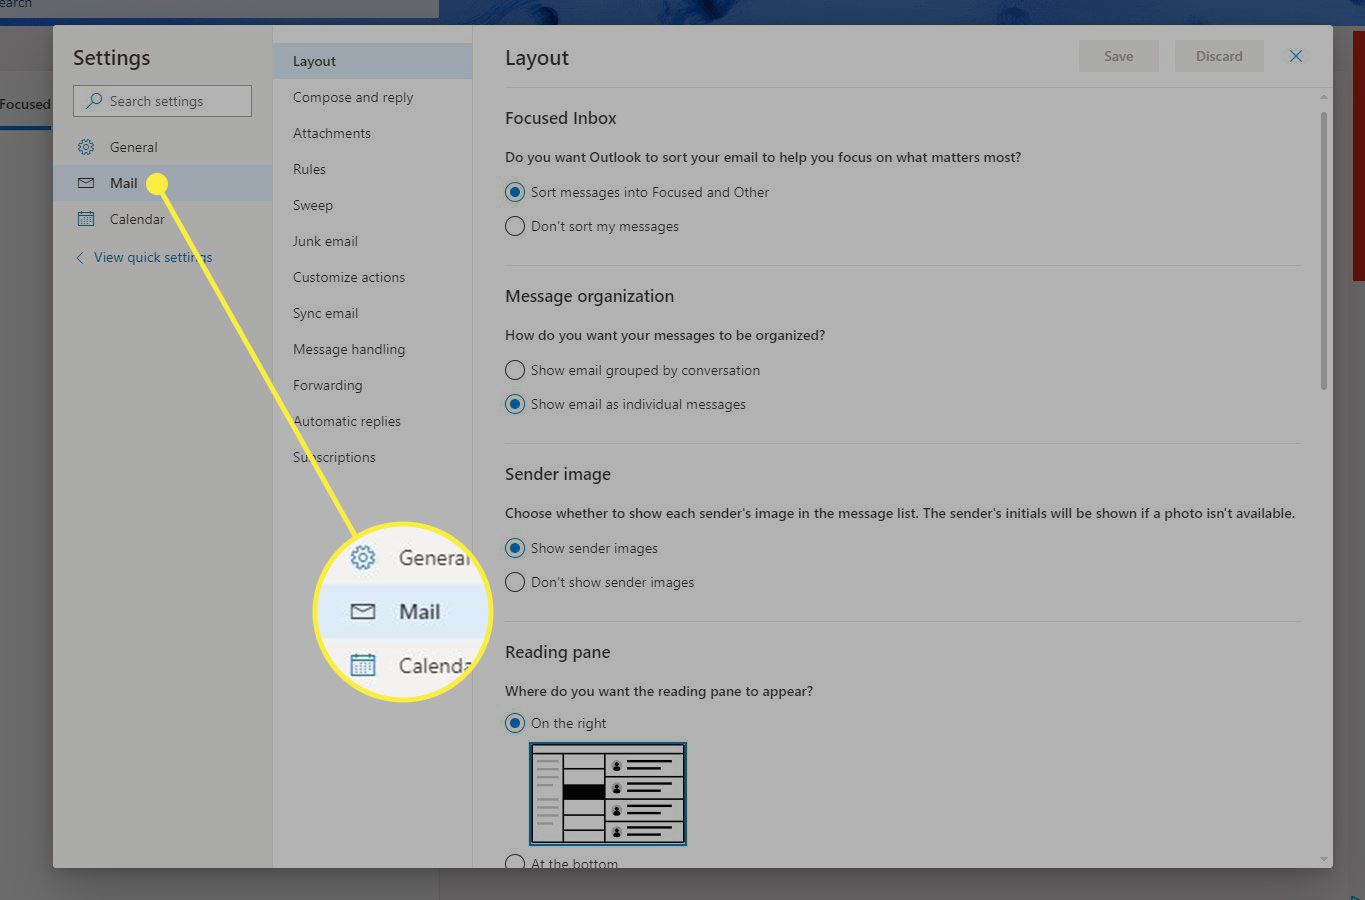Open the Layout settings tab

point(372,61)
